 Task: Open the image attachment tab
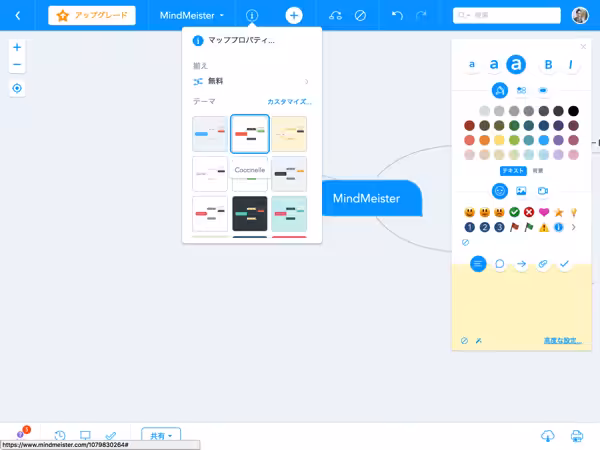(x=521, y=191)
